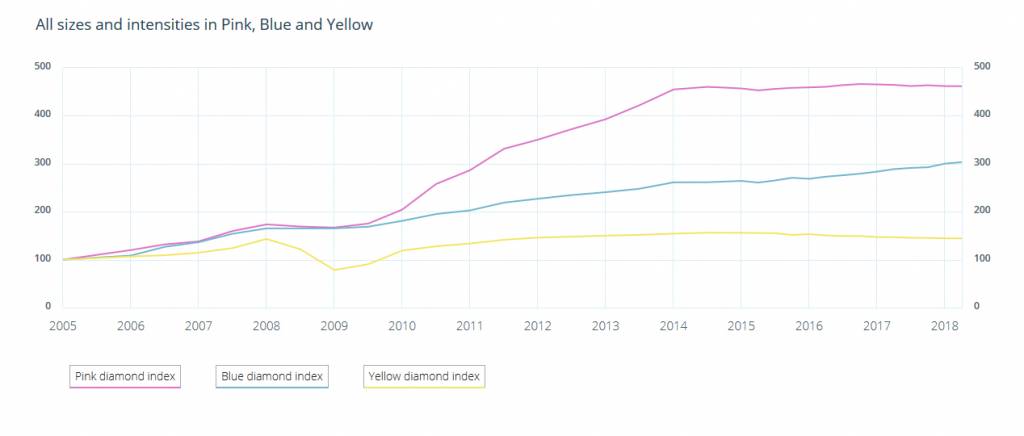Click the pink line at its 2014 peak
1024x436 pixels.
tap(673, 90)
